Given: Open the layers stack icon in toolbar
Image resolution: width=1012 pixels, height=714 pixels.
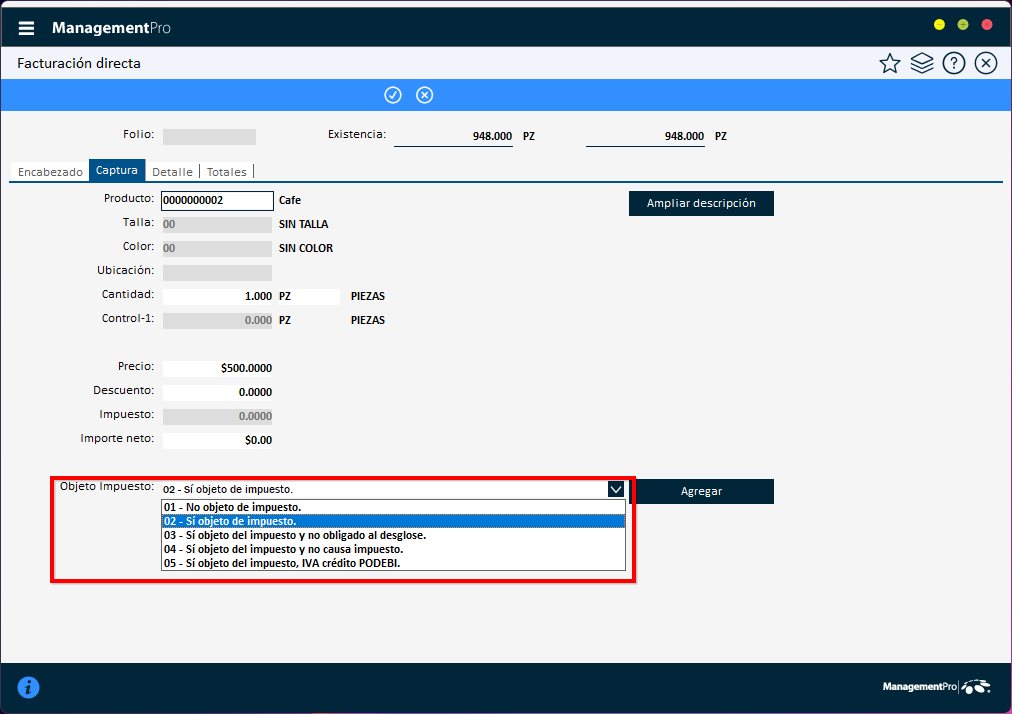Looking at the screenshot, I should (921, 62).
